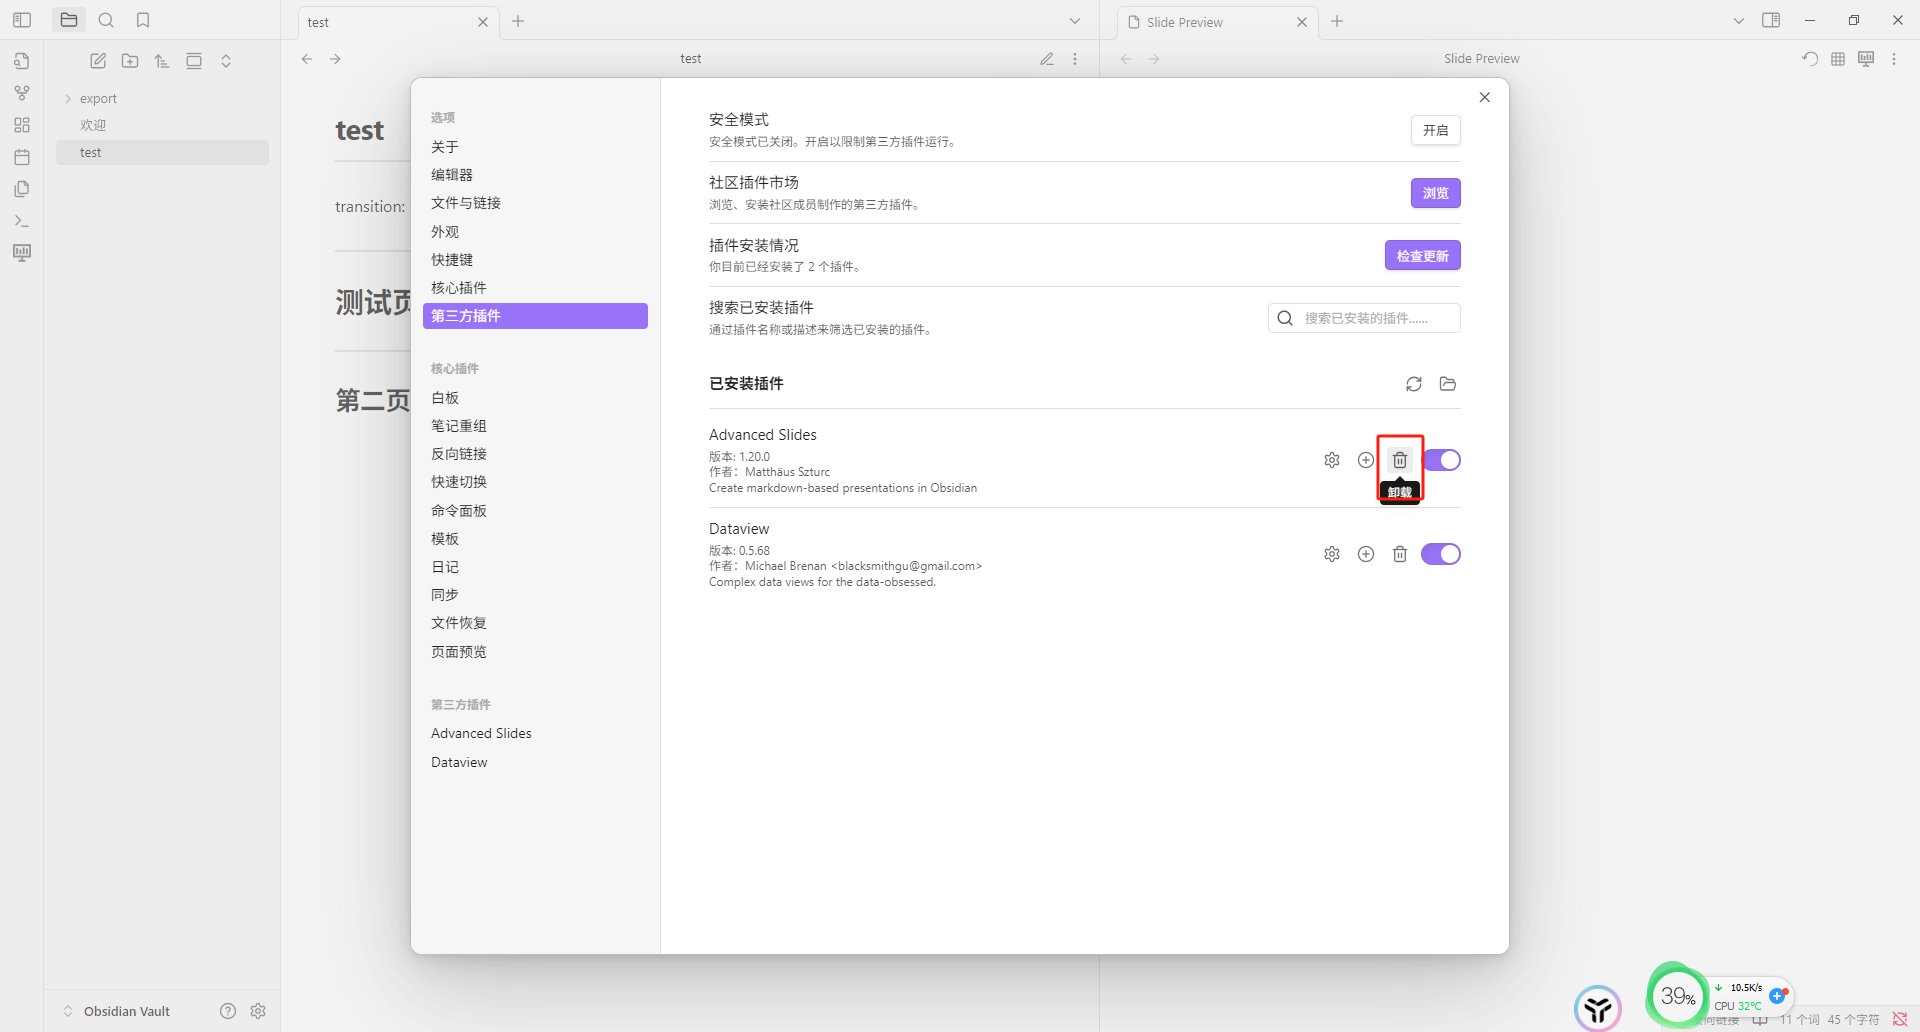Select the calendar icon in left ribbon
The image size is (1920, 1032).
[x=21, y=157]
